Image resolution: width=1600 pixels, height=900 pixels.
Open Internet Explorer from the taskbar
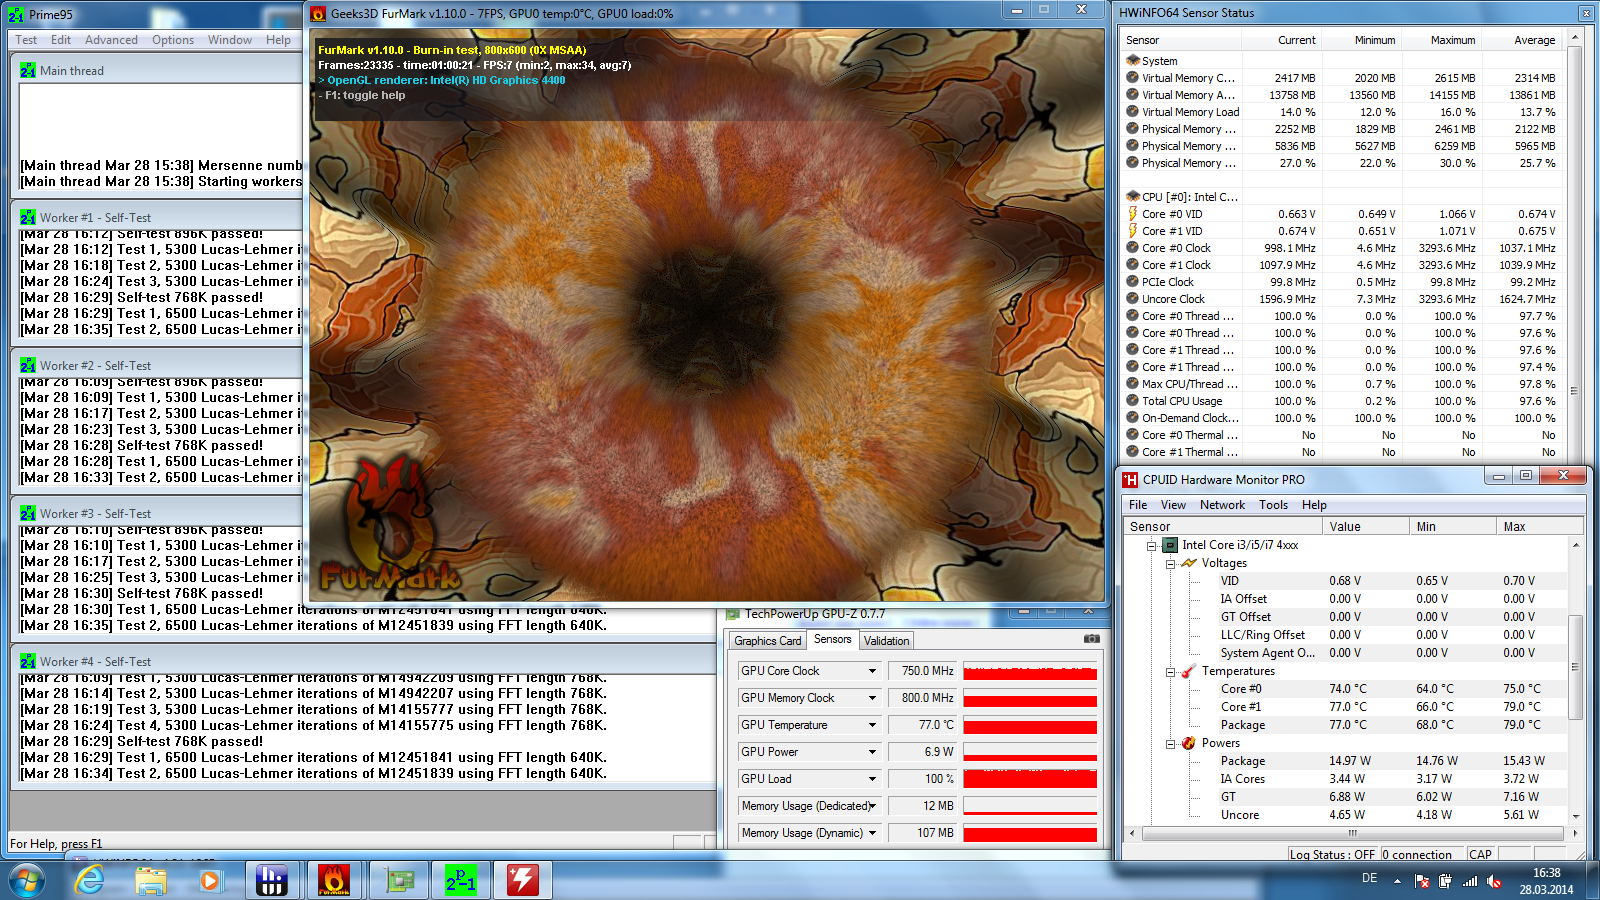90,880
